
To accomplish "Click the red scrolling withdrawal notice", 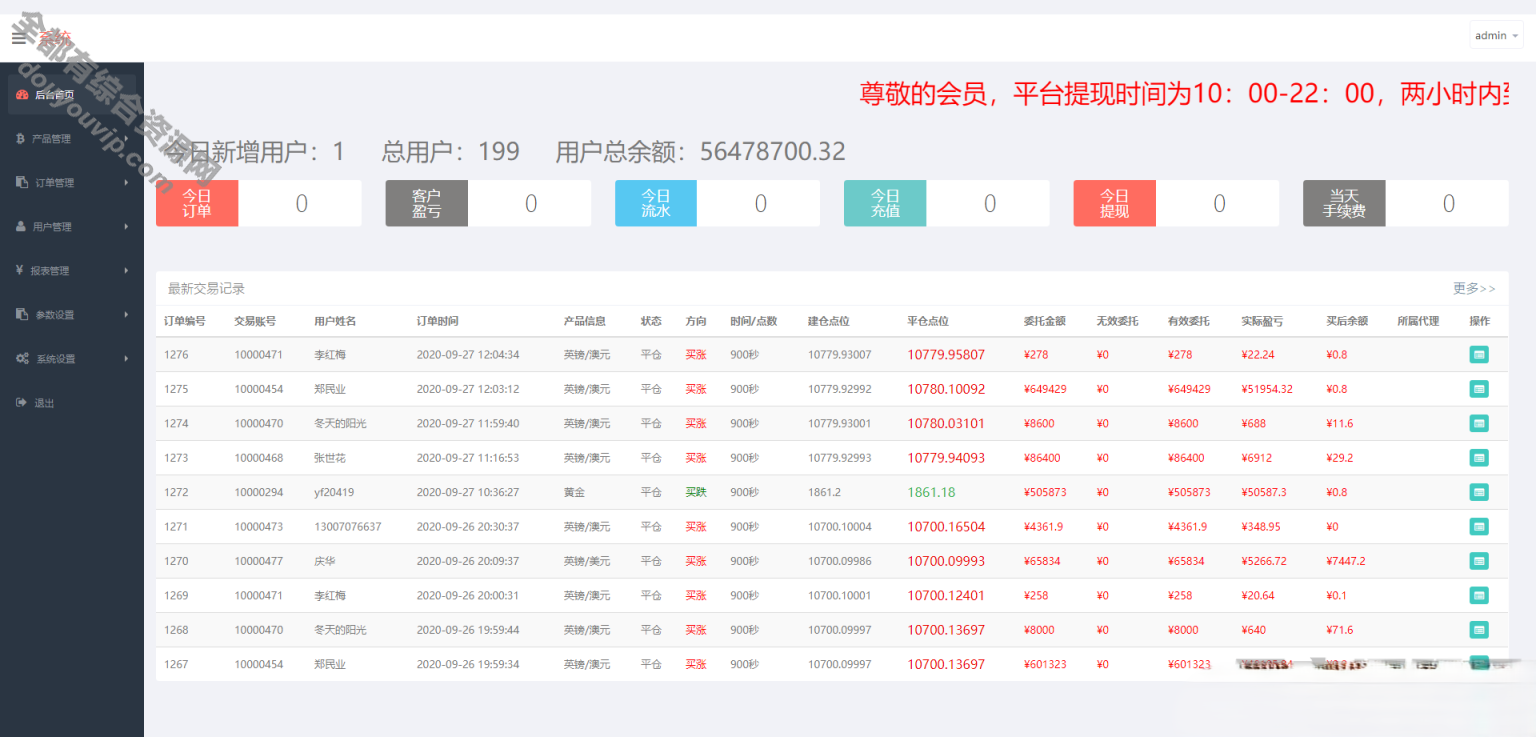I will coord(1184,94).
